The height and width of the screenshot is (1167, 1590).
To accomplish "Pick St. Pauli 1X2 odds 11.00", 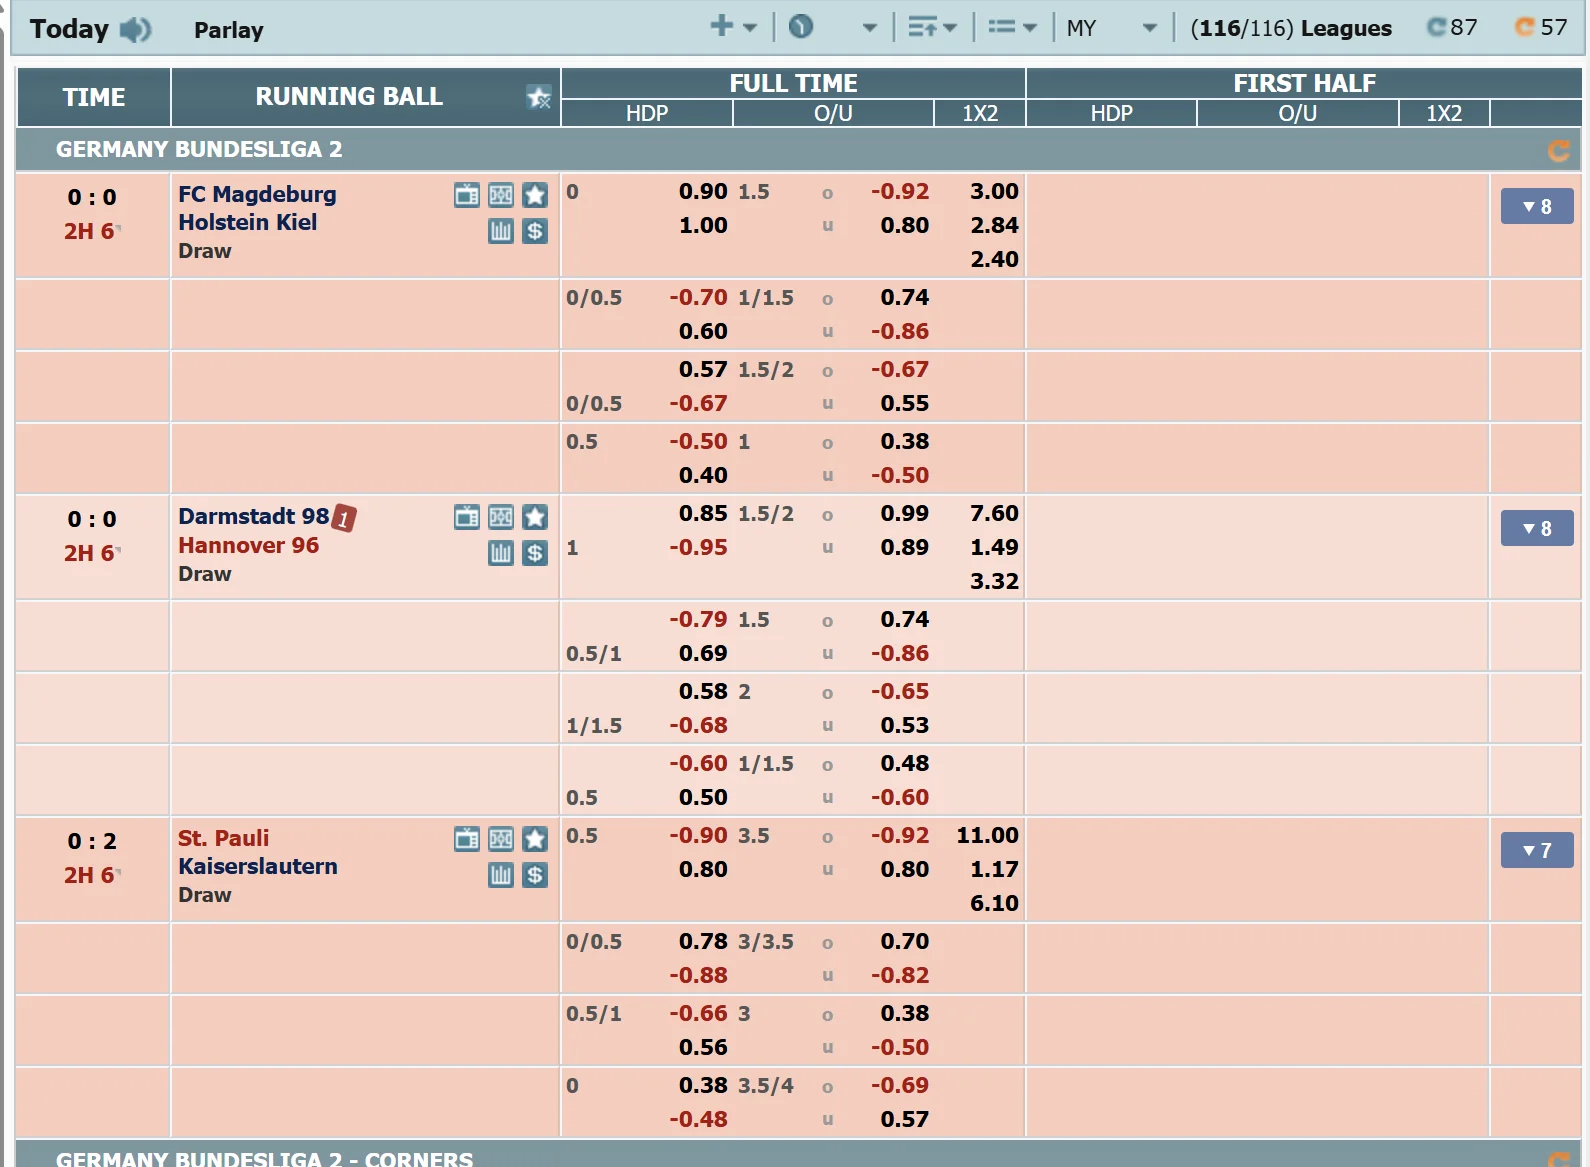I will tap(987, 835).
